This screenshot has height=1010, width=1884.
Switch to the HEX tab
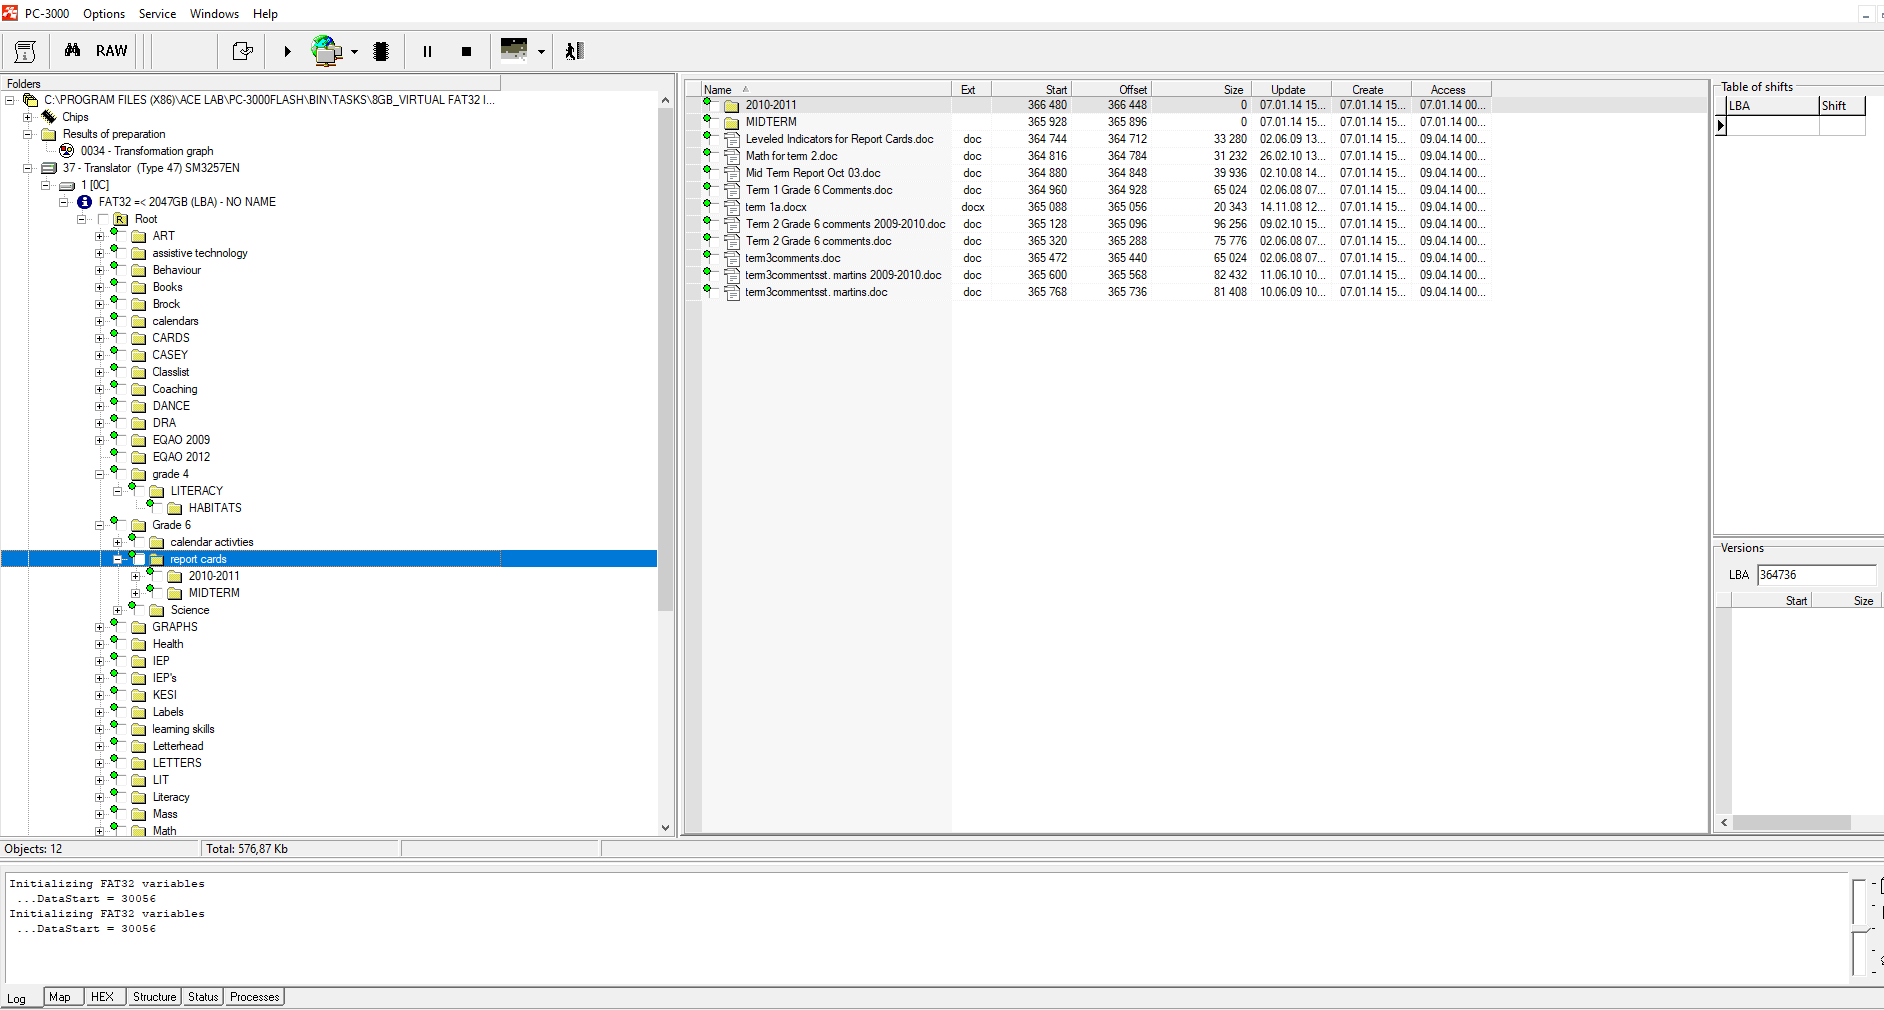102,997
